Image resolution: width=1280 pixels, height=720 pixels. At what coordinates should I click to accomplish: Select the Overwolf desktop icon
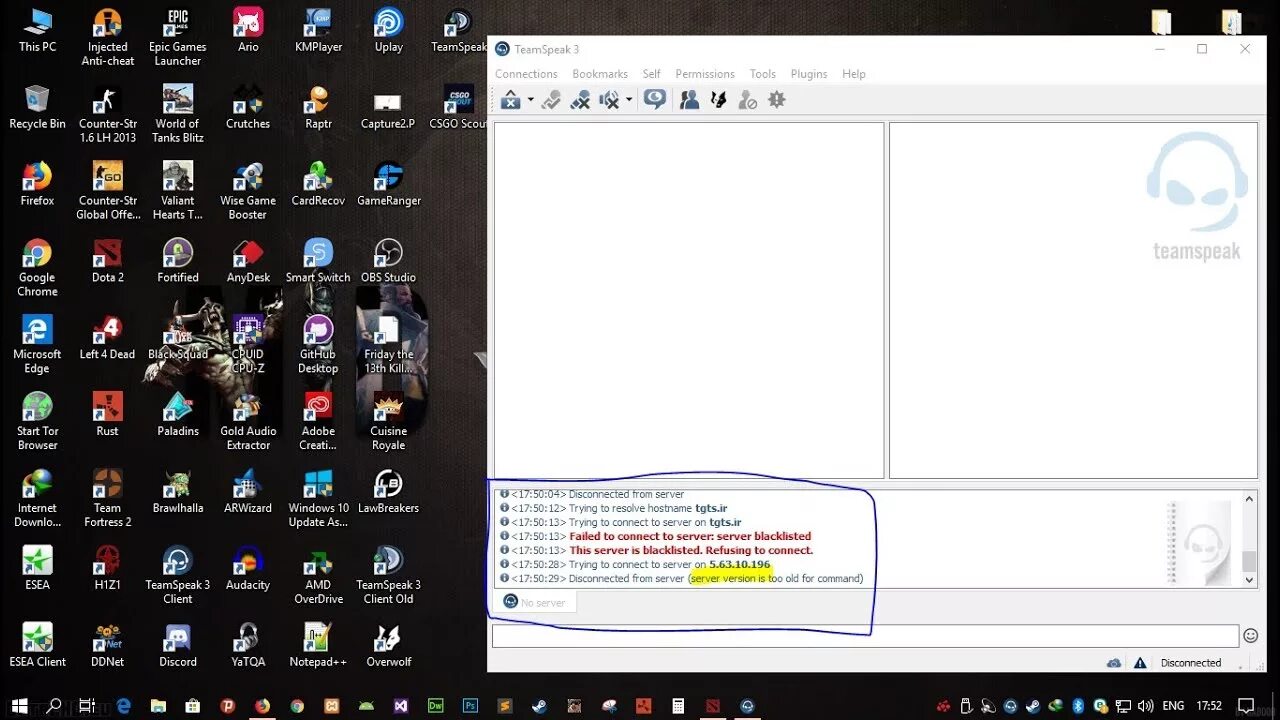coord(389,645)
